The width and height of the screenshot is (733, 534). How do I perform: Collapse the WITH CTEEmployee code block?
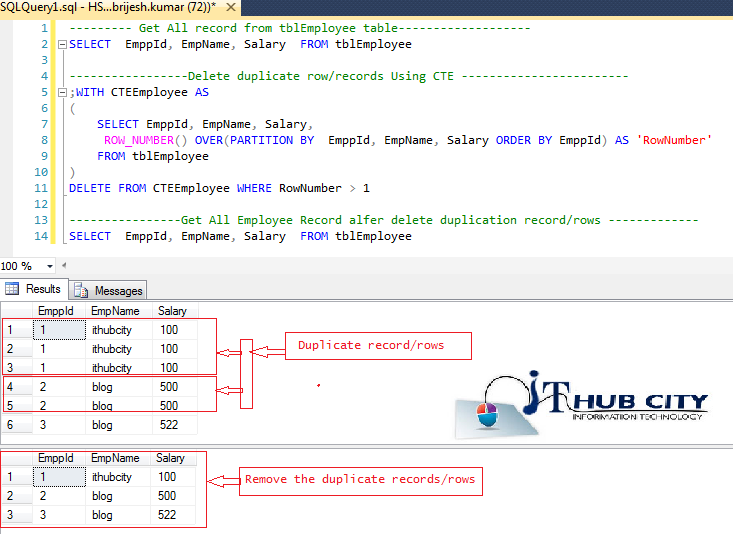click(62, 93)
